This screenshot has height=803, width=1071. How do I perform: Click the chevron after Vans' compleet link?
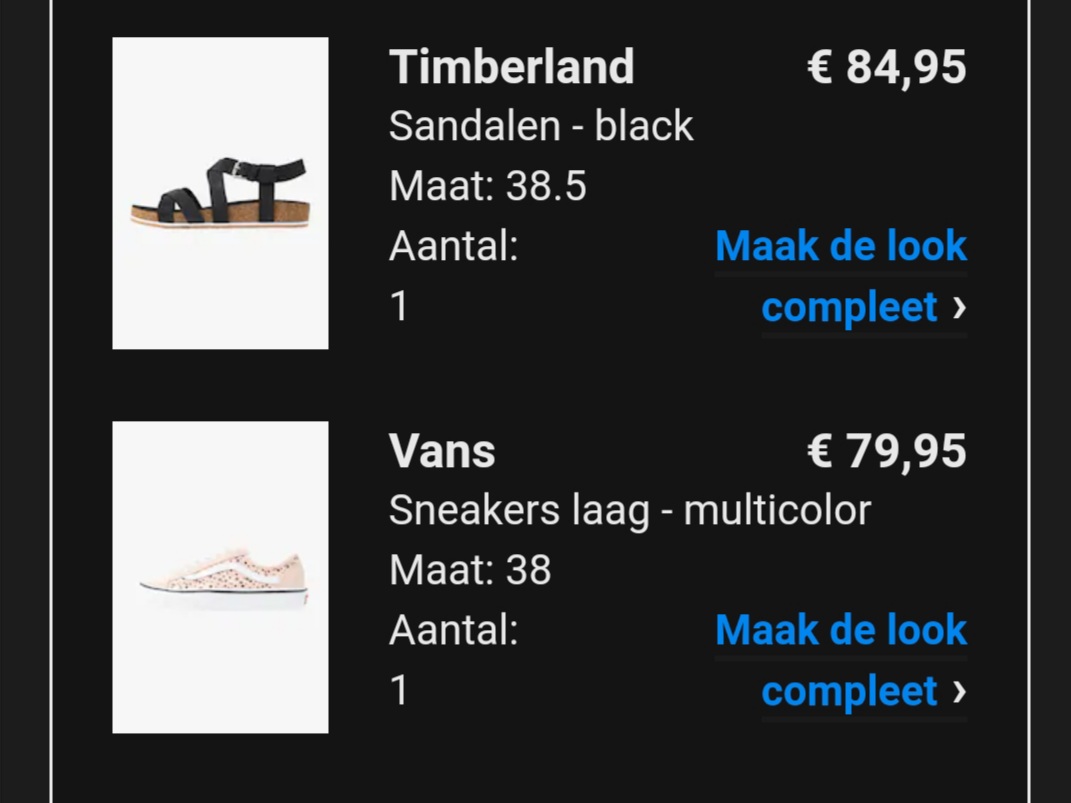pos(959,692)
